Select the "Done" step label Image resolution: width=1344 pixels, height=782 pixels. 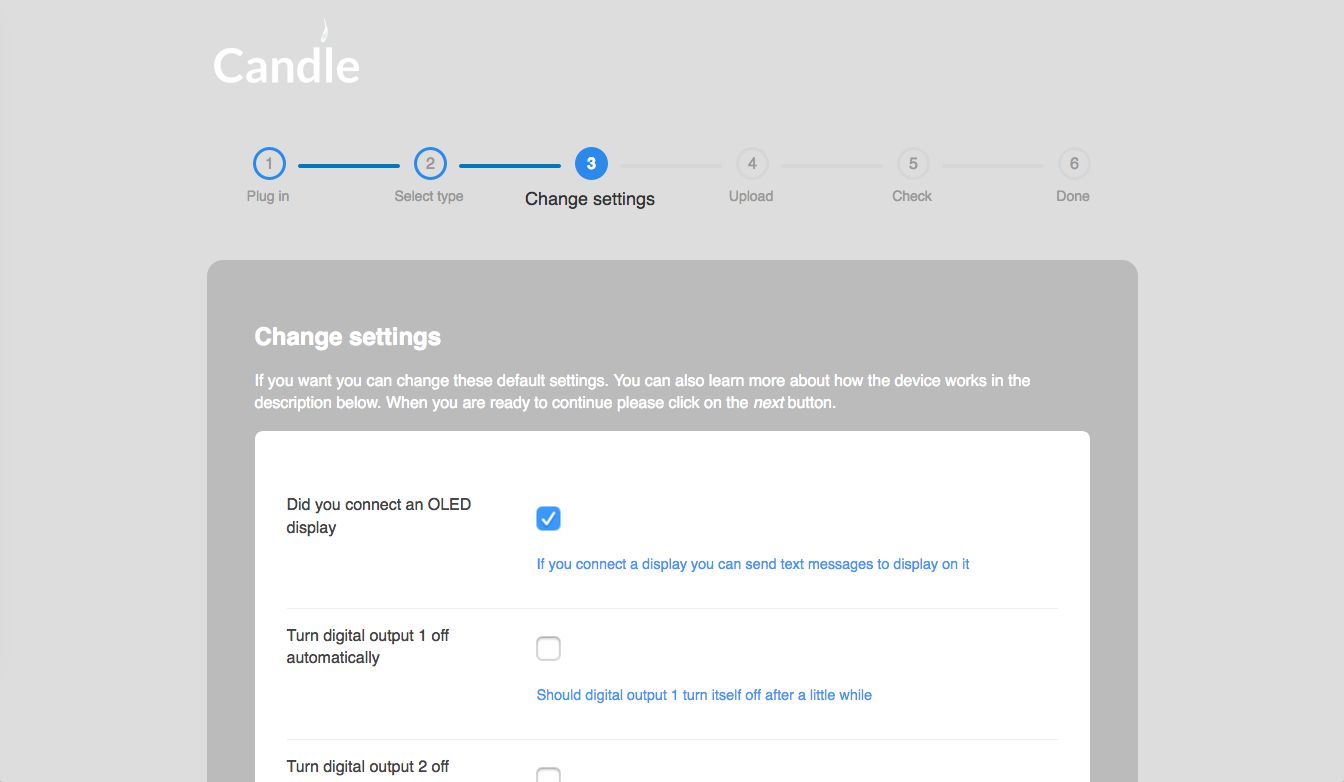coord(1073,196)
